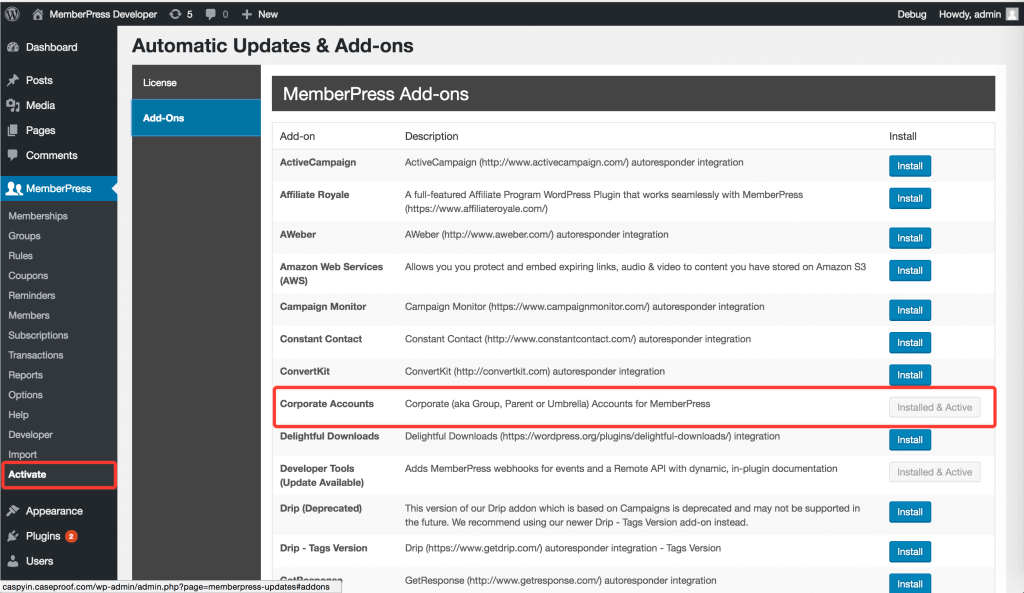Install the ActiveCampaign add-on
This screenshot has width=1024, height=593.
(909, 166)
